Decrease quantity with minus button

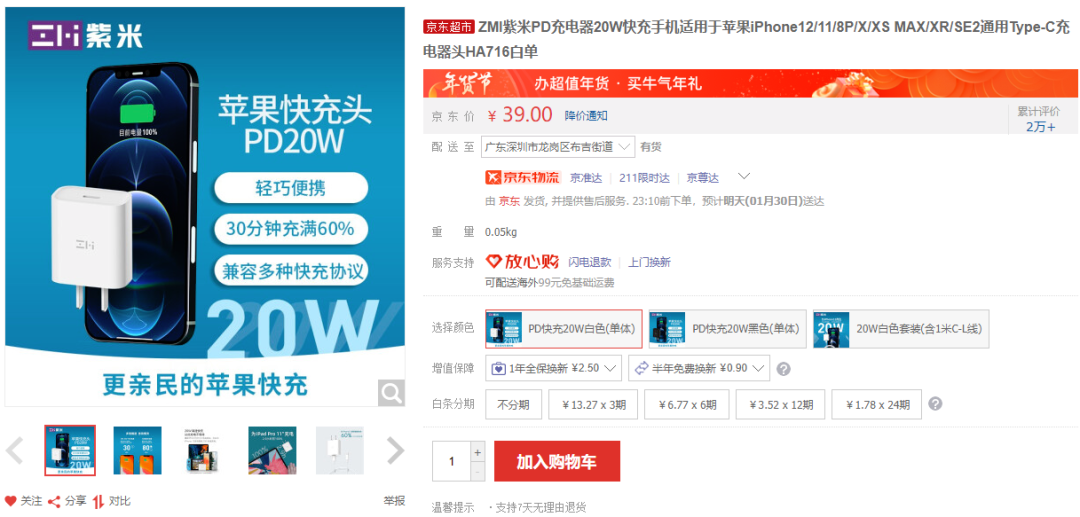coord(477,472)
